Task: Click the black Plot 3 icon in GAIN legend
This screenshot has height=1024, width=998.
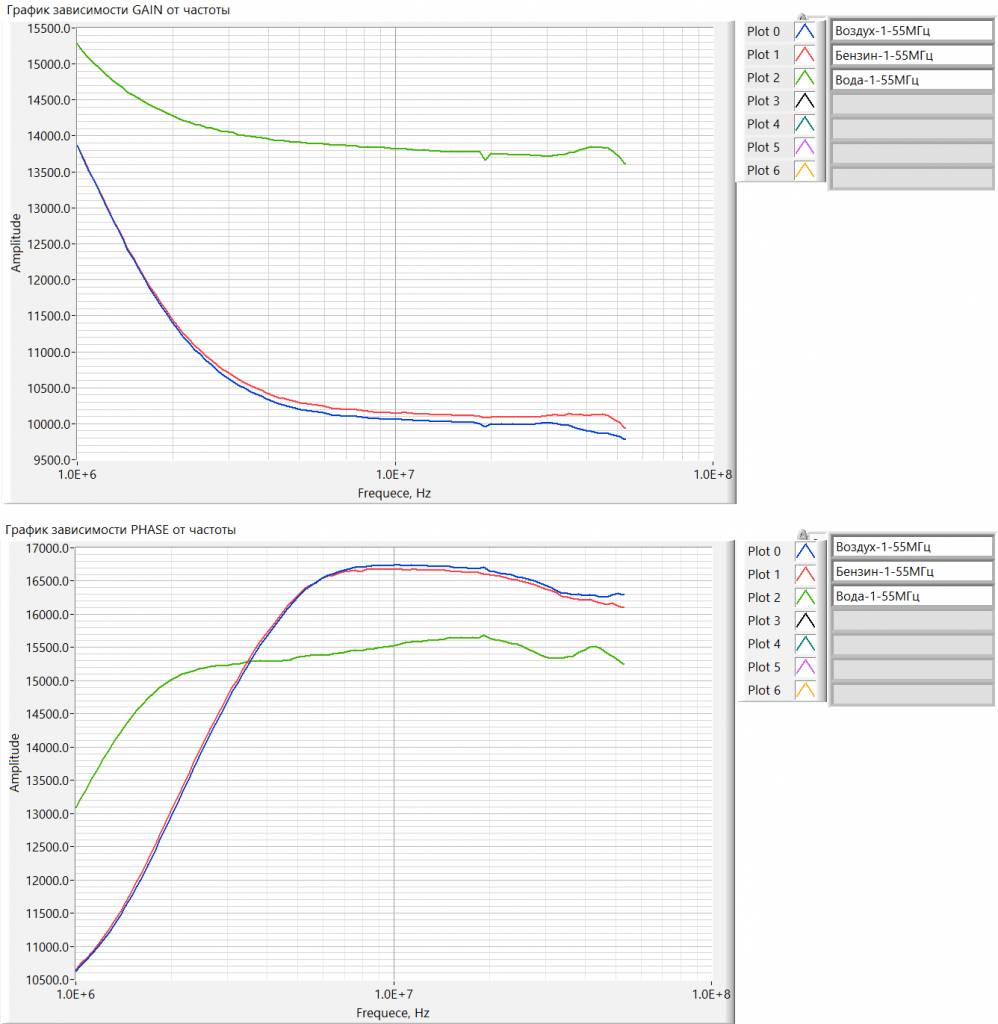Action: pos(805,101)
